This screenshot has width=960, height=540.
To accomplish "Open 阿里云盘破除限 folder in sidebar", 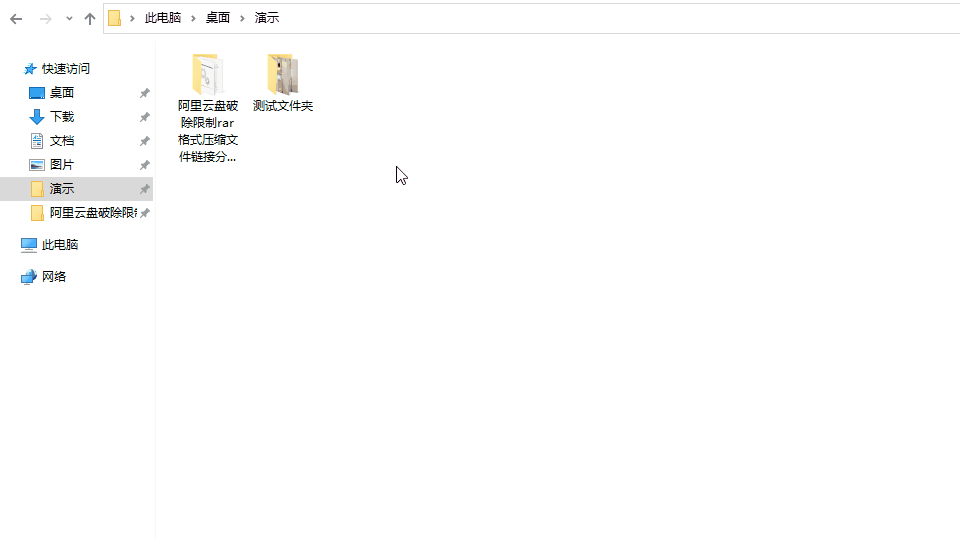I will coord(93,212).
